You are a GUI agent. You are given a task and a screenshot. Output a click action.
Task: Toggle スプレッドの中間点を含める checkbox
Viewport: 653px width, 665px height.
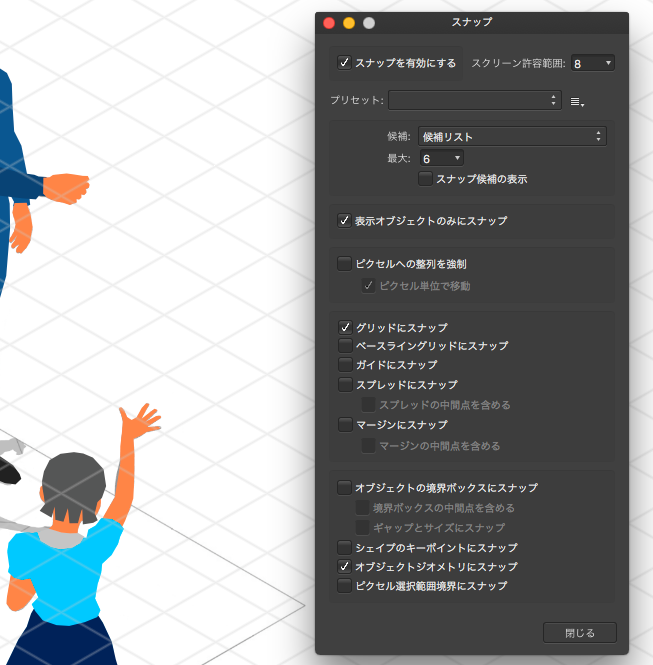click(x=368, y=405)
